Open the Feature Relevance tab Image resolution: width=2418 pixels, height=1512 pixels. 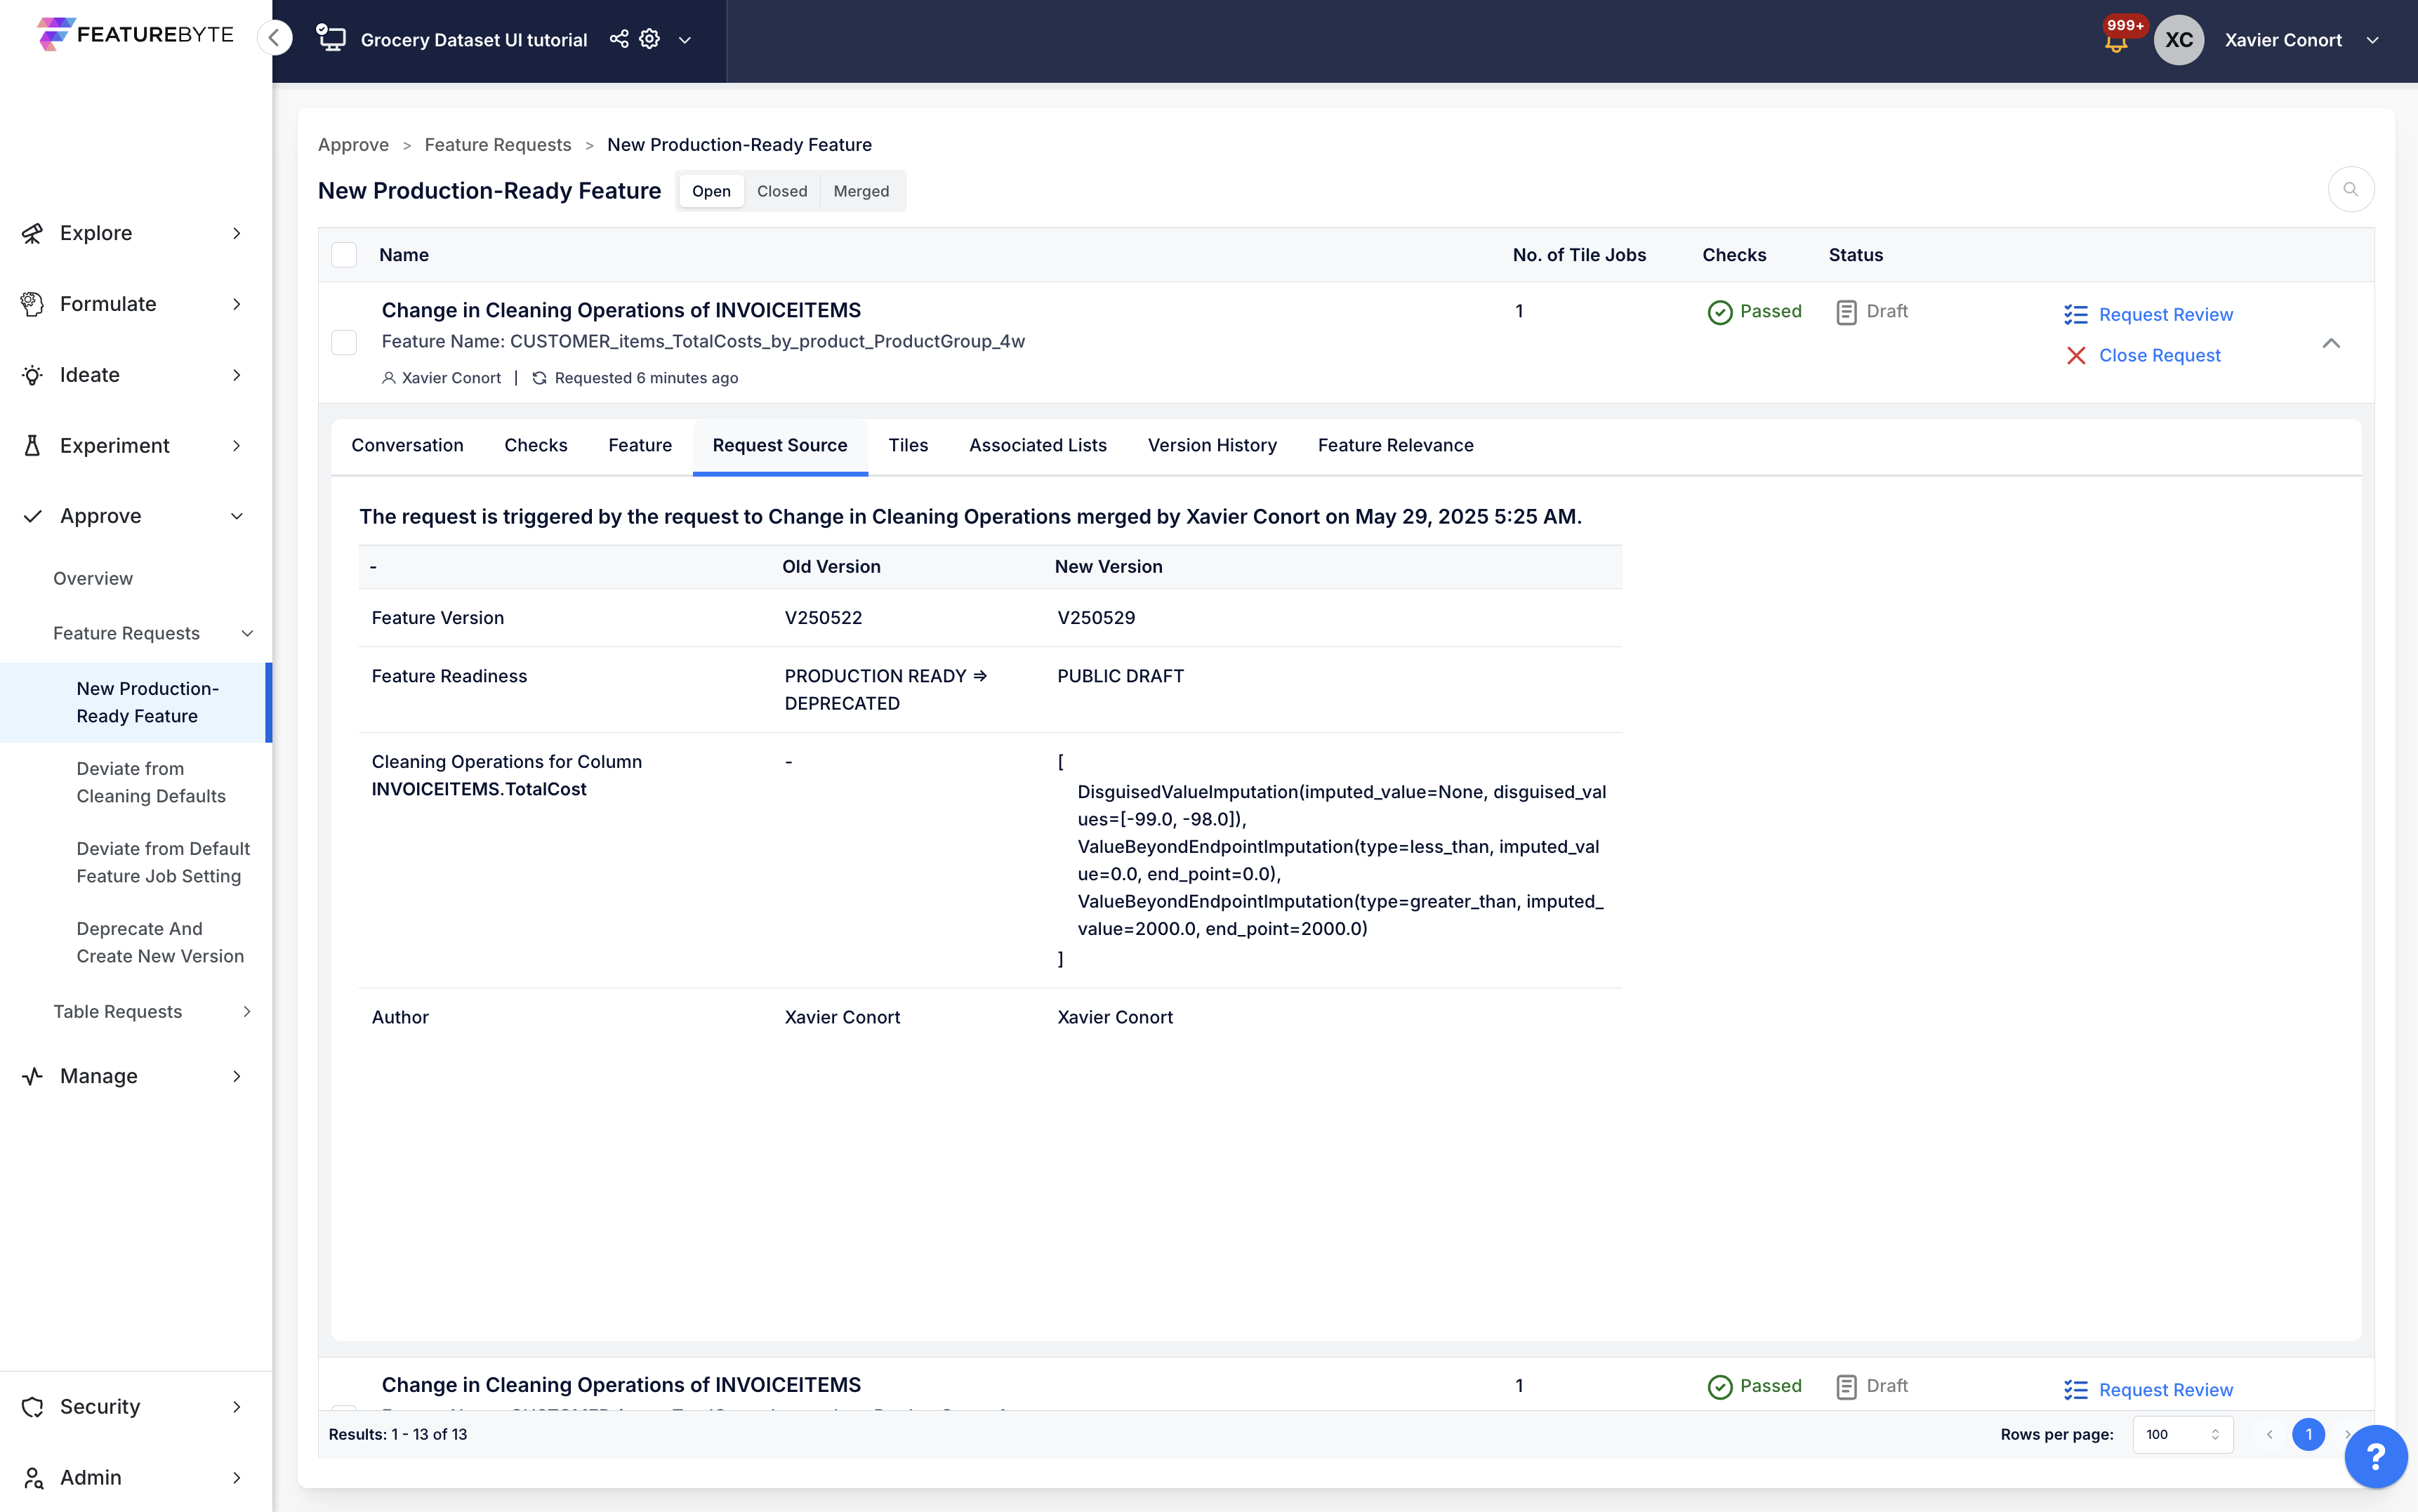(x=1395, y=445)
